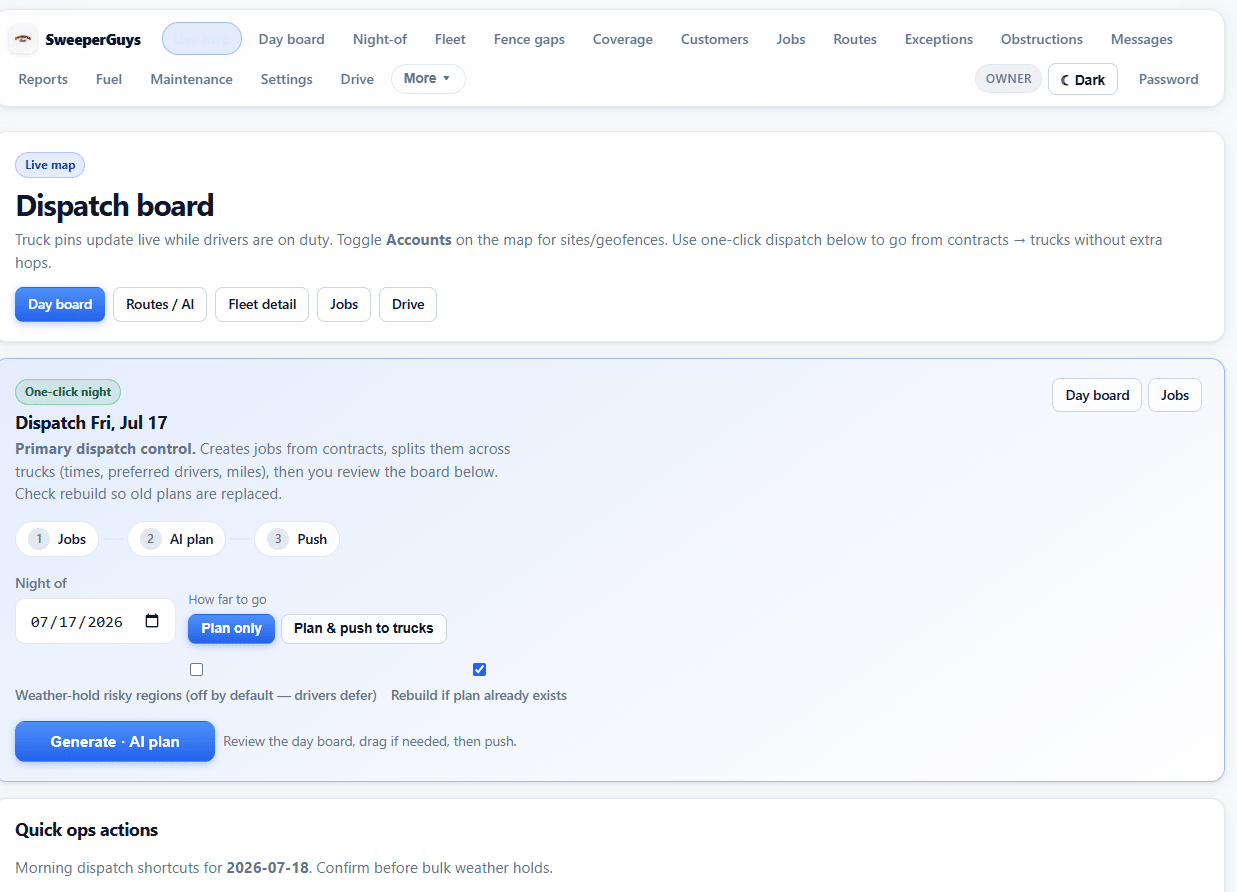
Task: Open Routes / AI
Action: (x=160, y=304)
